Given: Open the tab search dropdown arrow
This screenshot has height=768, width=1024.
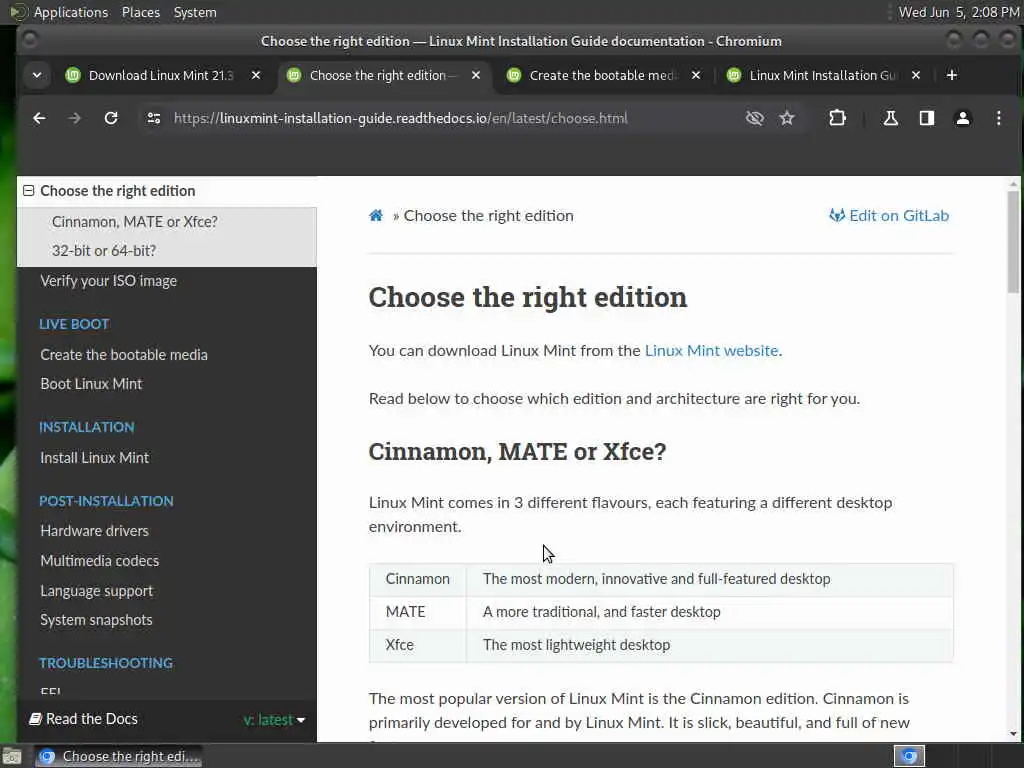Looking at the screenshot, I should pos(37,75).
